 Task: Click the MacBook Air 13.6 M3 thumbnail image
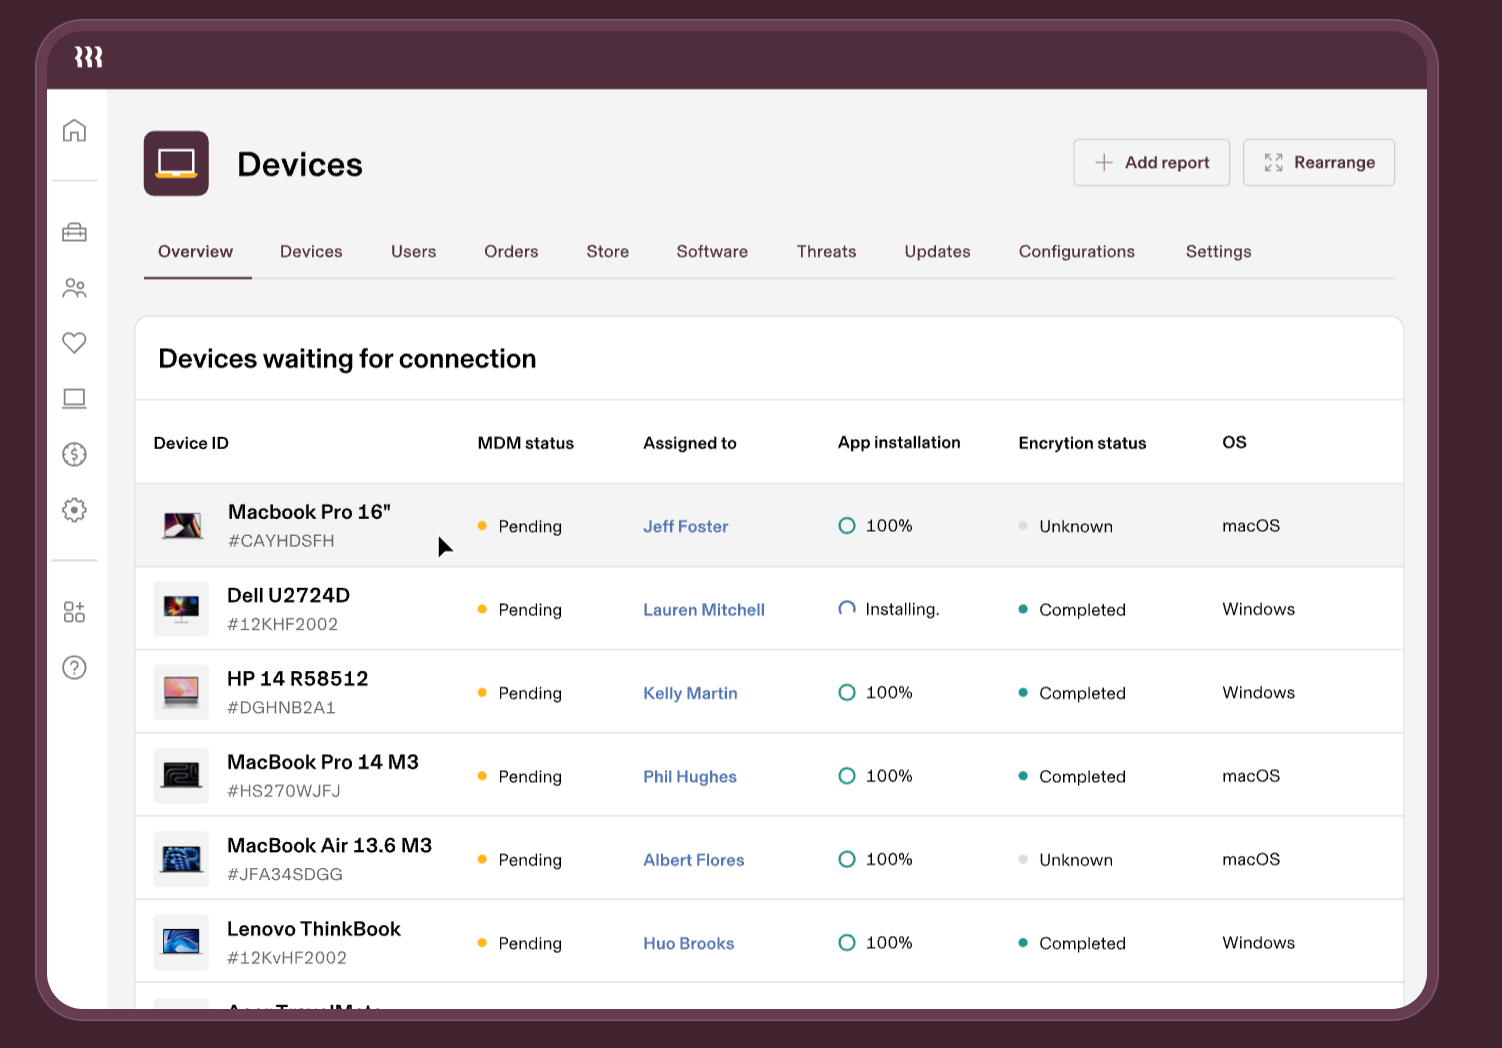[x=181, y=858]
